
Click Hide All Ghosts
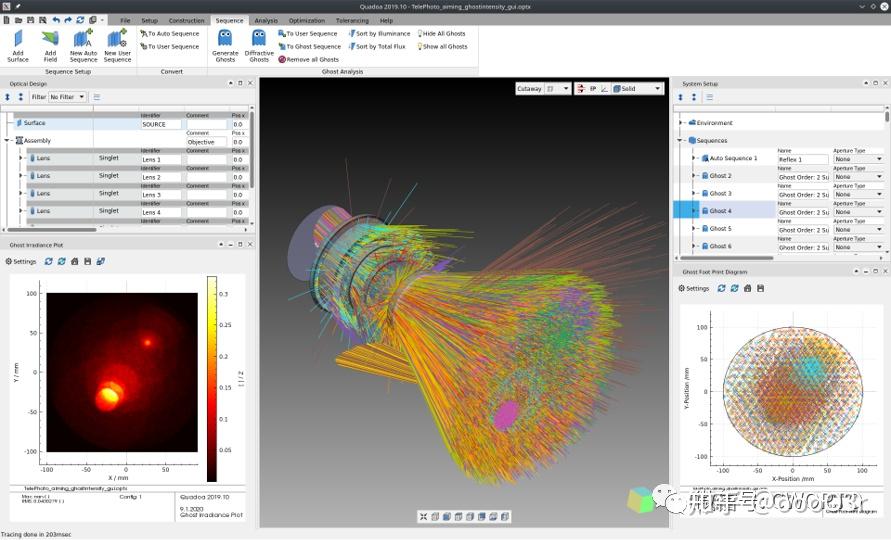coord(442,34)
